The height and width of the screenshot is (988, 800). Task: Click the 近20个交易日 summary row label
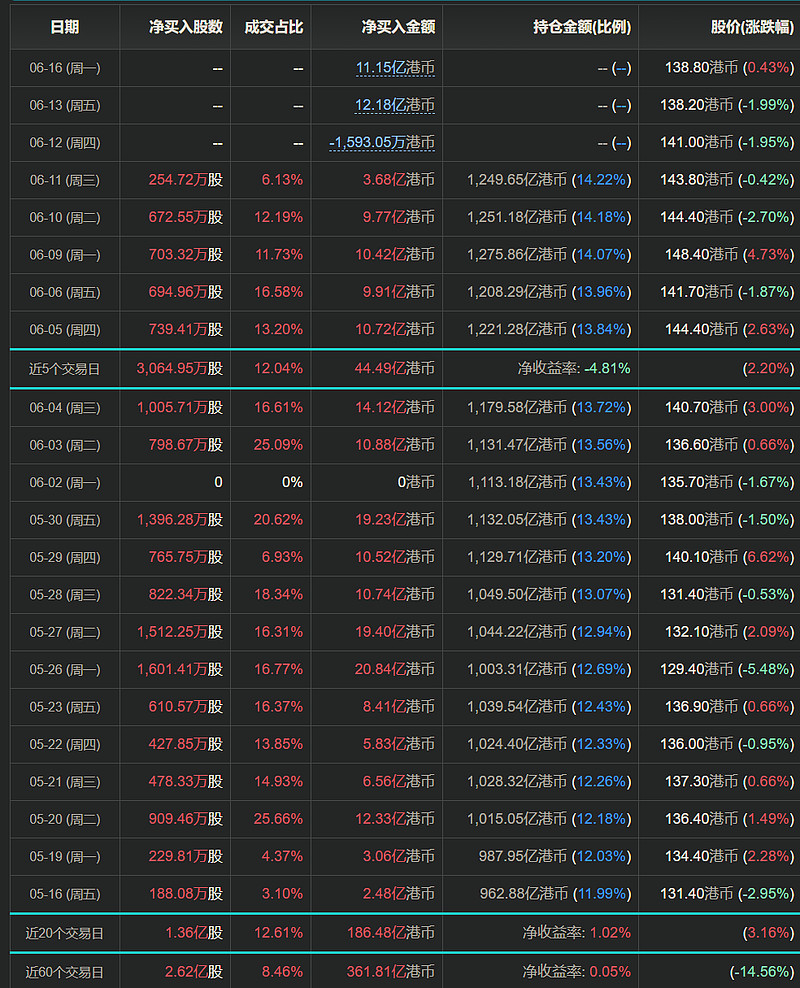65,933
